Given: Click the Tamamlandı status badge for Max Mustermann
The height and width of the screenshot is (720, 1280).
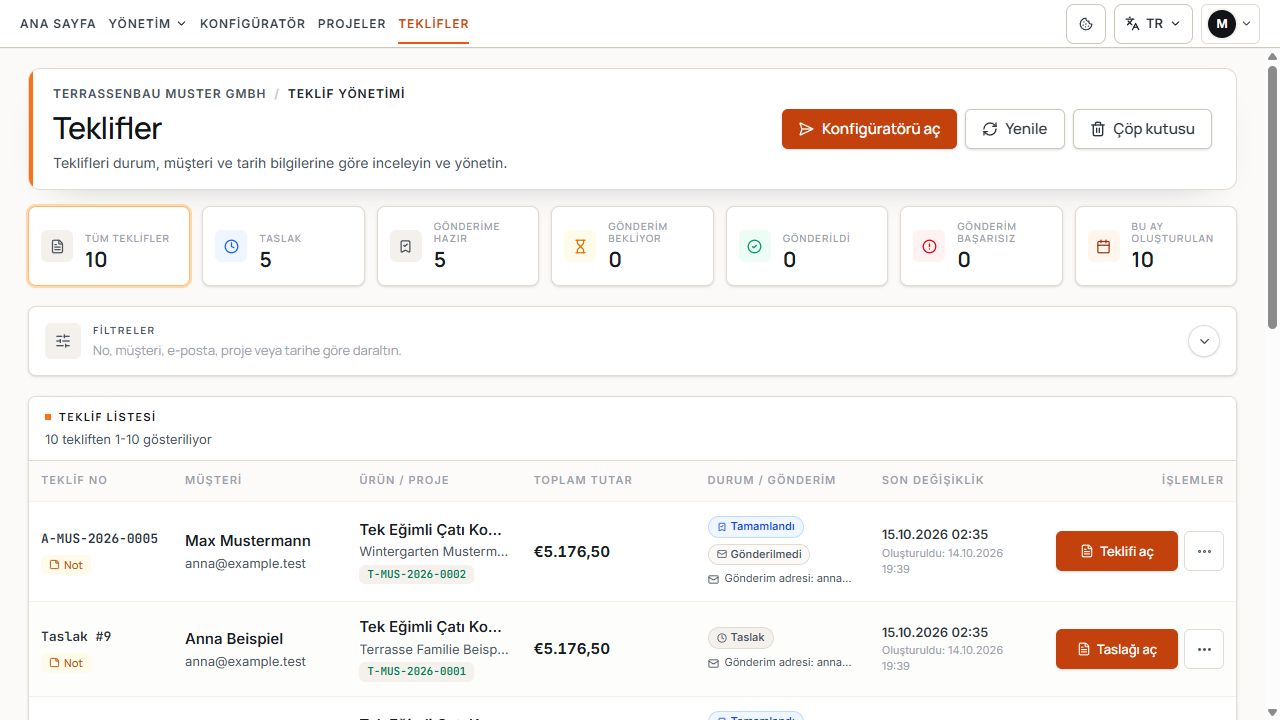Looking at the screenshot, I should pos(756,526).
